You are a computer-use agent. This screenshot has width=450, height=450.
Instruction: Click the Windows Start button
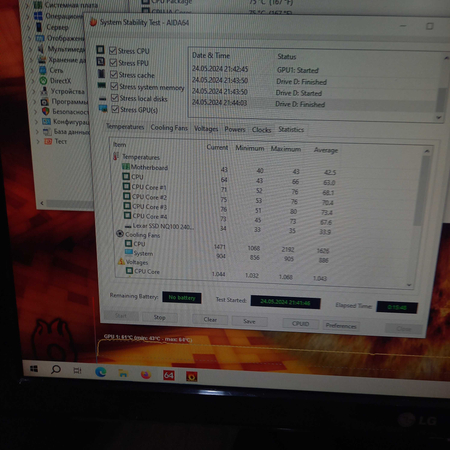(34, 368)
